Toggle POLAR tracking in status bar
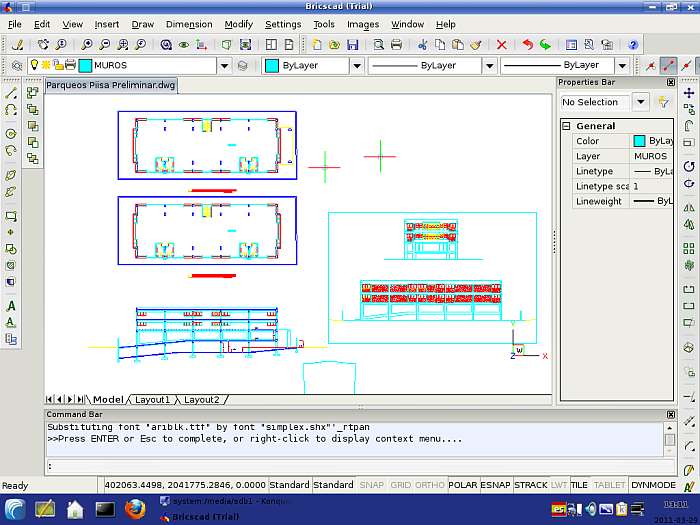The width and height of the screenshot is (700, 525). [462, 485]
